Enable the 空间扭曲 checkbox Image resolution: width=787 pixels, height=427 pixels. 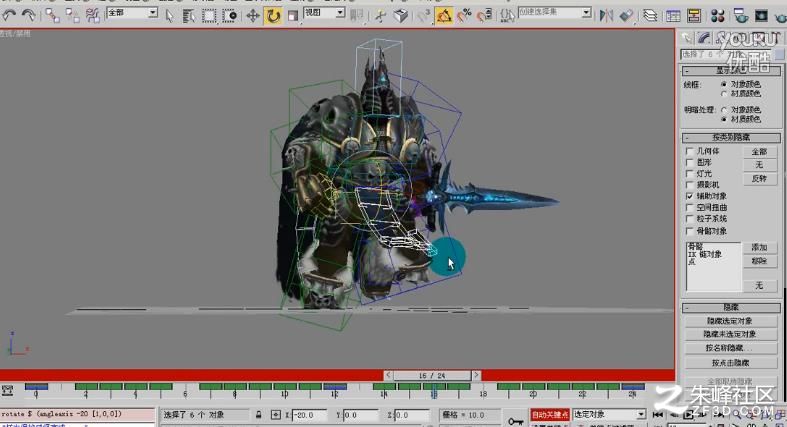(689, 207)
